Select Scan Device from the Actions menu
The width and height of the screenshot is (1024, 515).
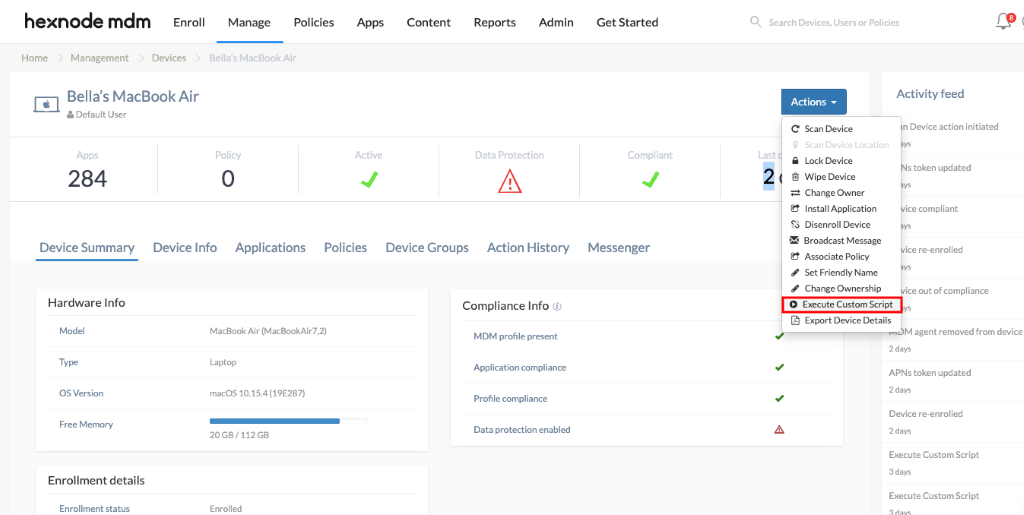842,129
